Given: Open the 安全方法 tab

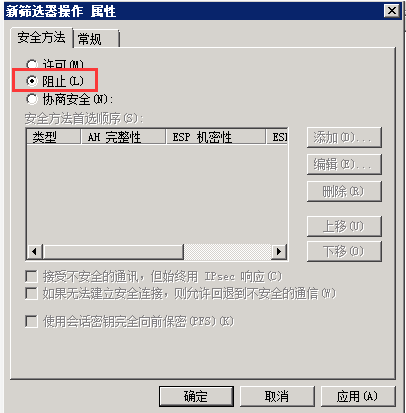Looking at the screenshot, I should tap(42, 37).
